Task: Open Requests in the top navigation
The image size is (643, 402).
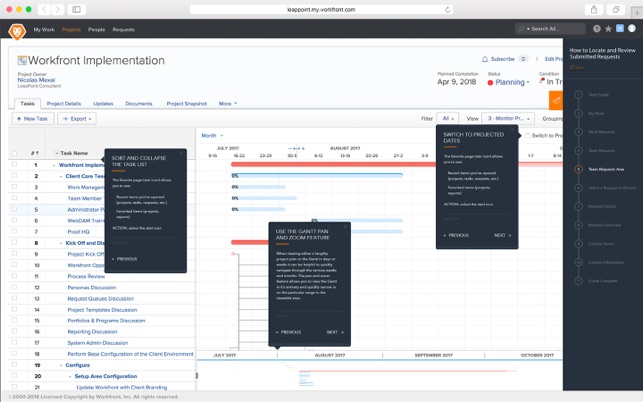Action: click(123, 30)
